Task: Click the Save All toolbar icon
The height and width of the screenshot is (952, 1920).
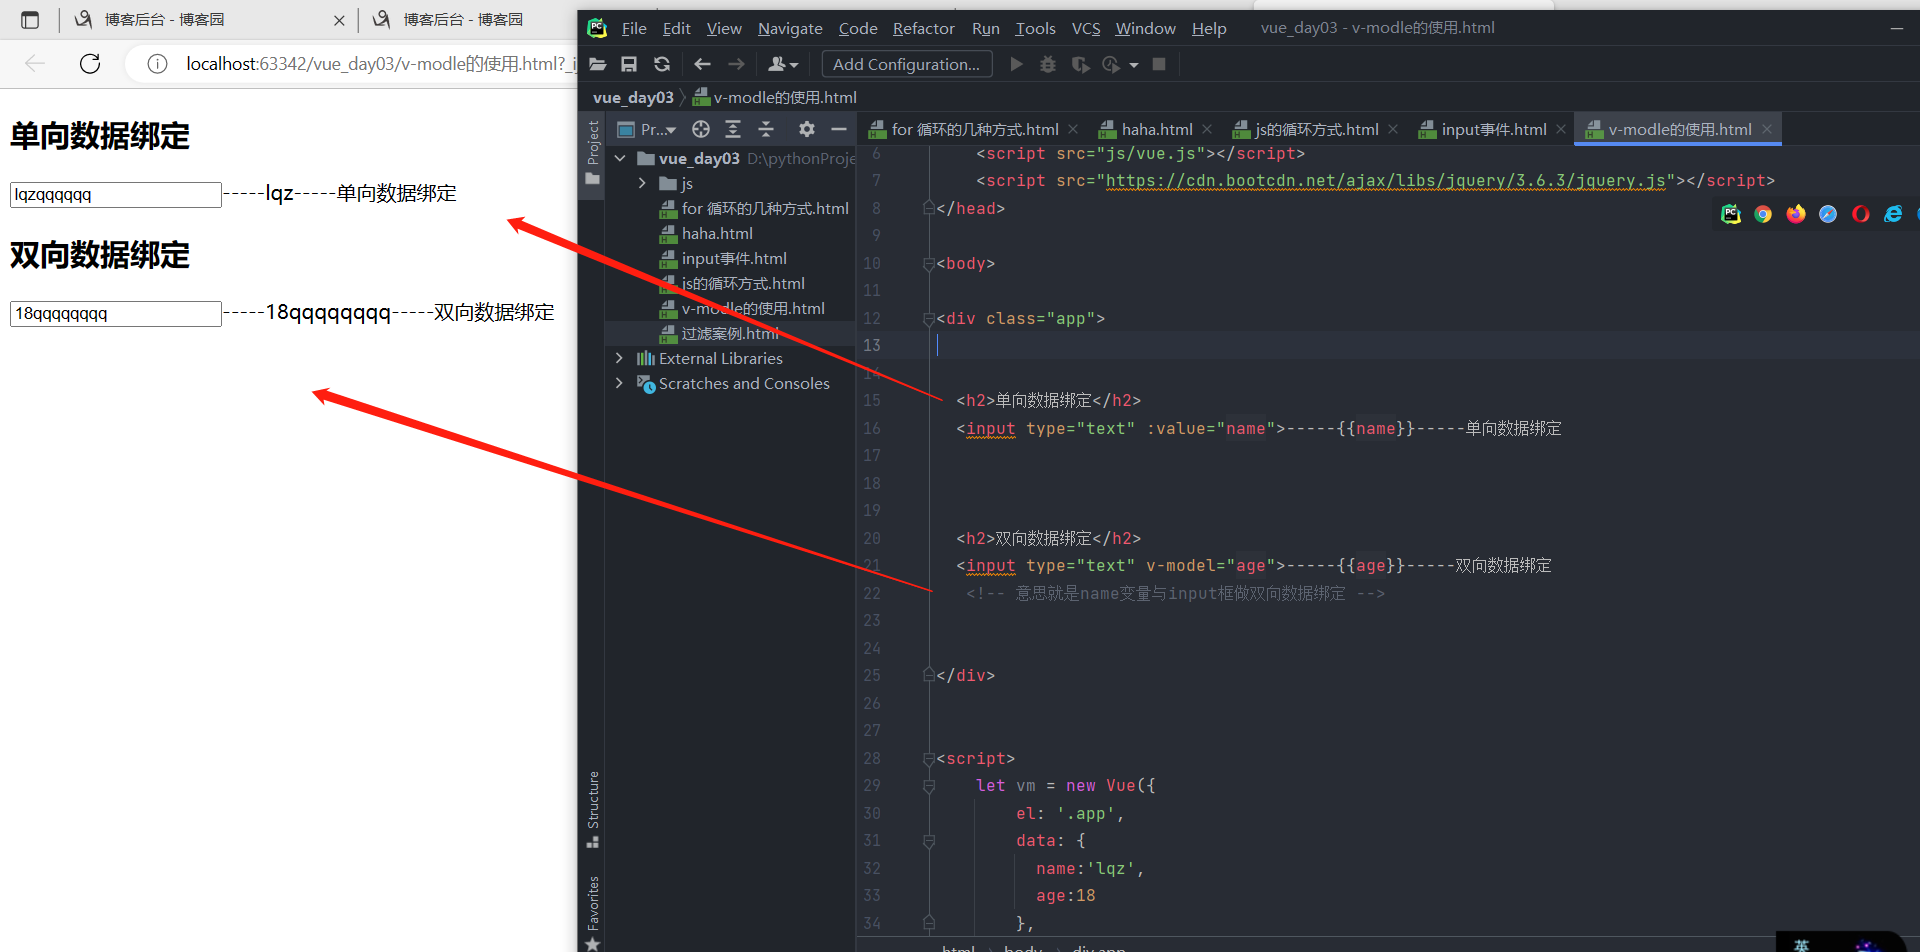Action: point(629,64)
